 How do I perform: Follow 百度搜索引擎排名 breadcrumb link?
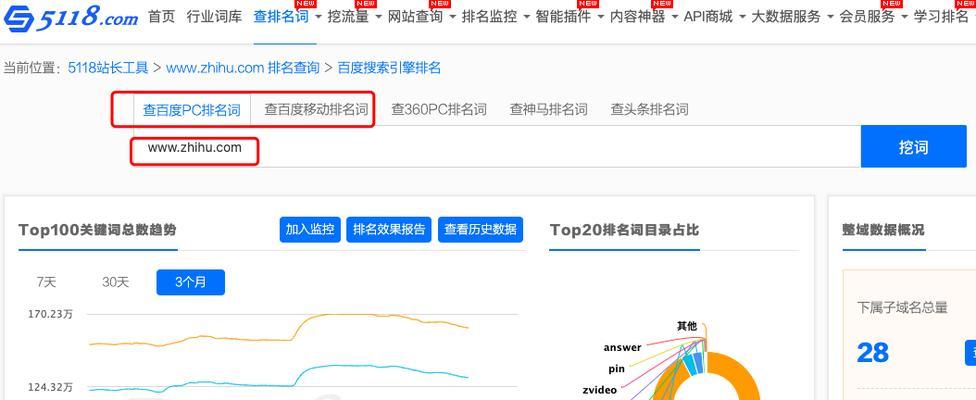click(x=389, y=68)
